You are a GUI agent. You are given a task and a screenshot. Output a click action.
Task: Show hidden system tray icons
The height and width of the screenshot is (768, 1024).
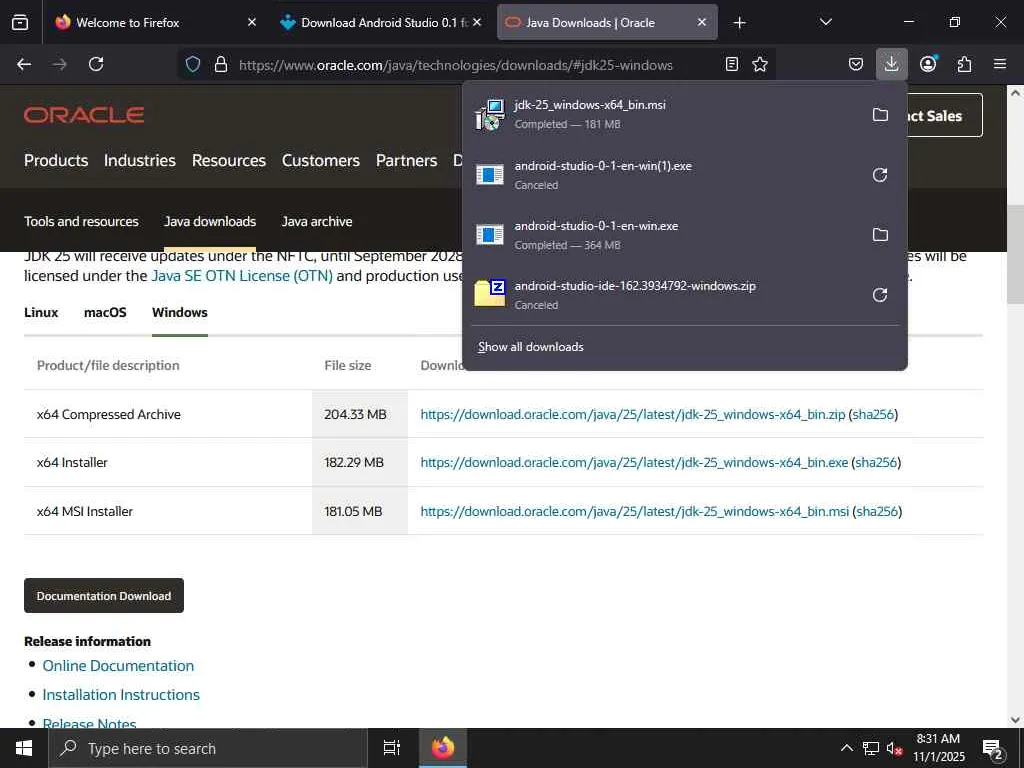point(846,748)
